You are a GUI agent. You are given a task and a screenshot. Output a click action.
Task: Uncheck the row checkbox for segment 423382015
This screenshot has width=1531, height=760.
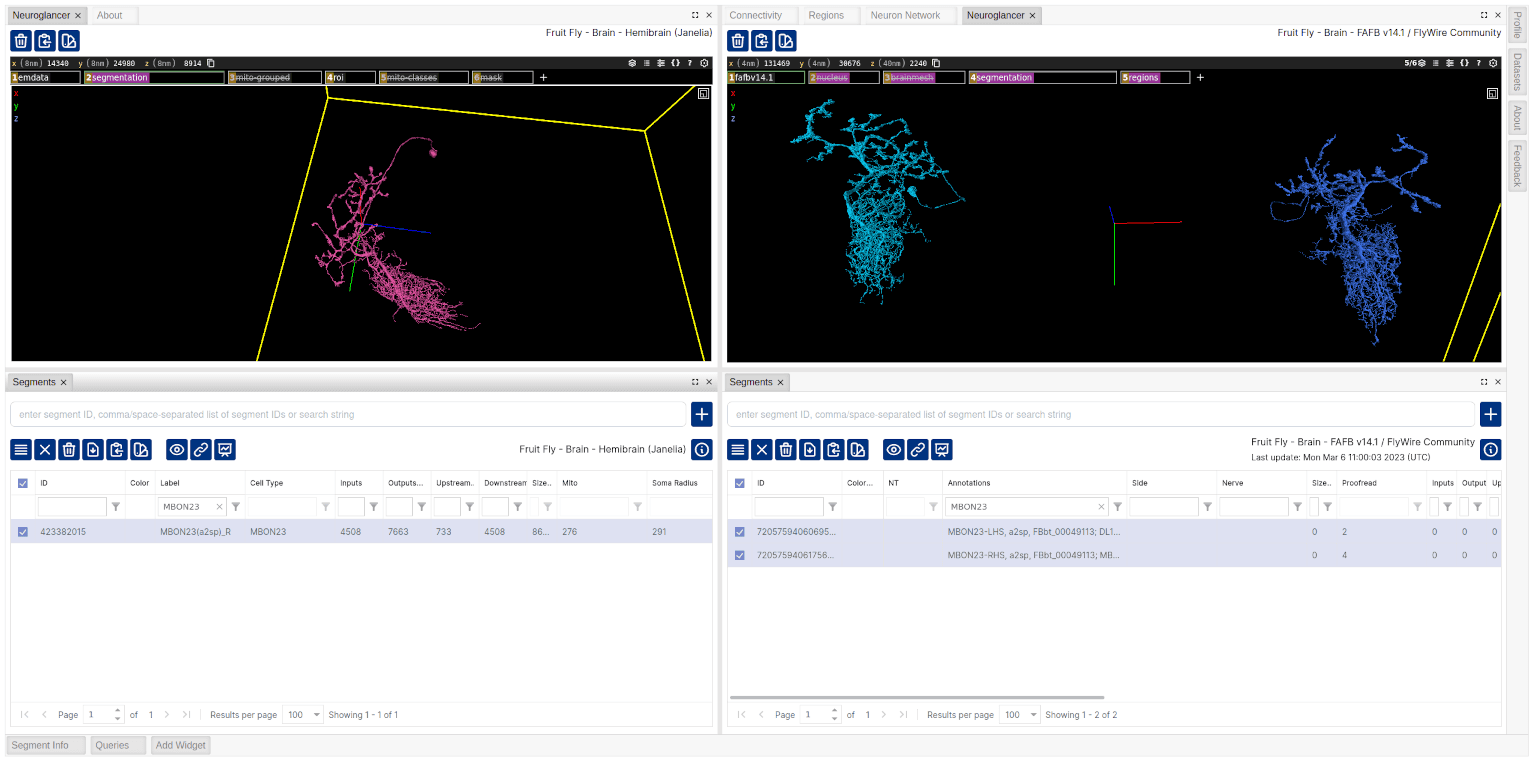click(22, 531)
